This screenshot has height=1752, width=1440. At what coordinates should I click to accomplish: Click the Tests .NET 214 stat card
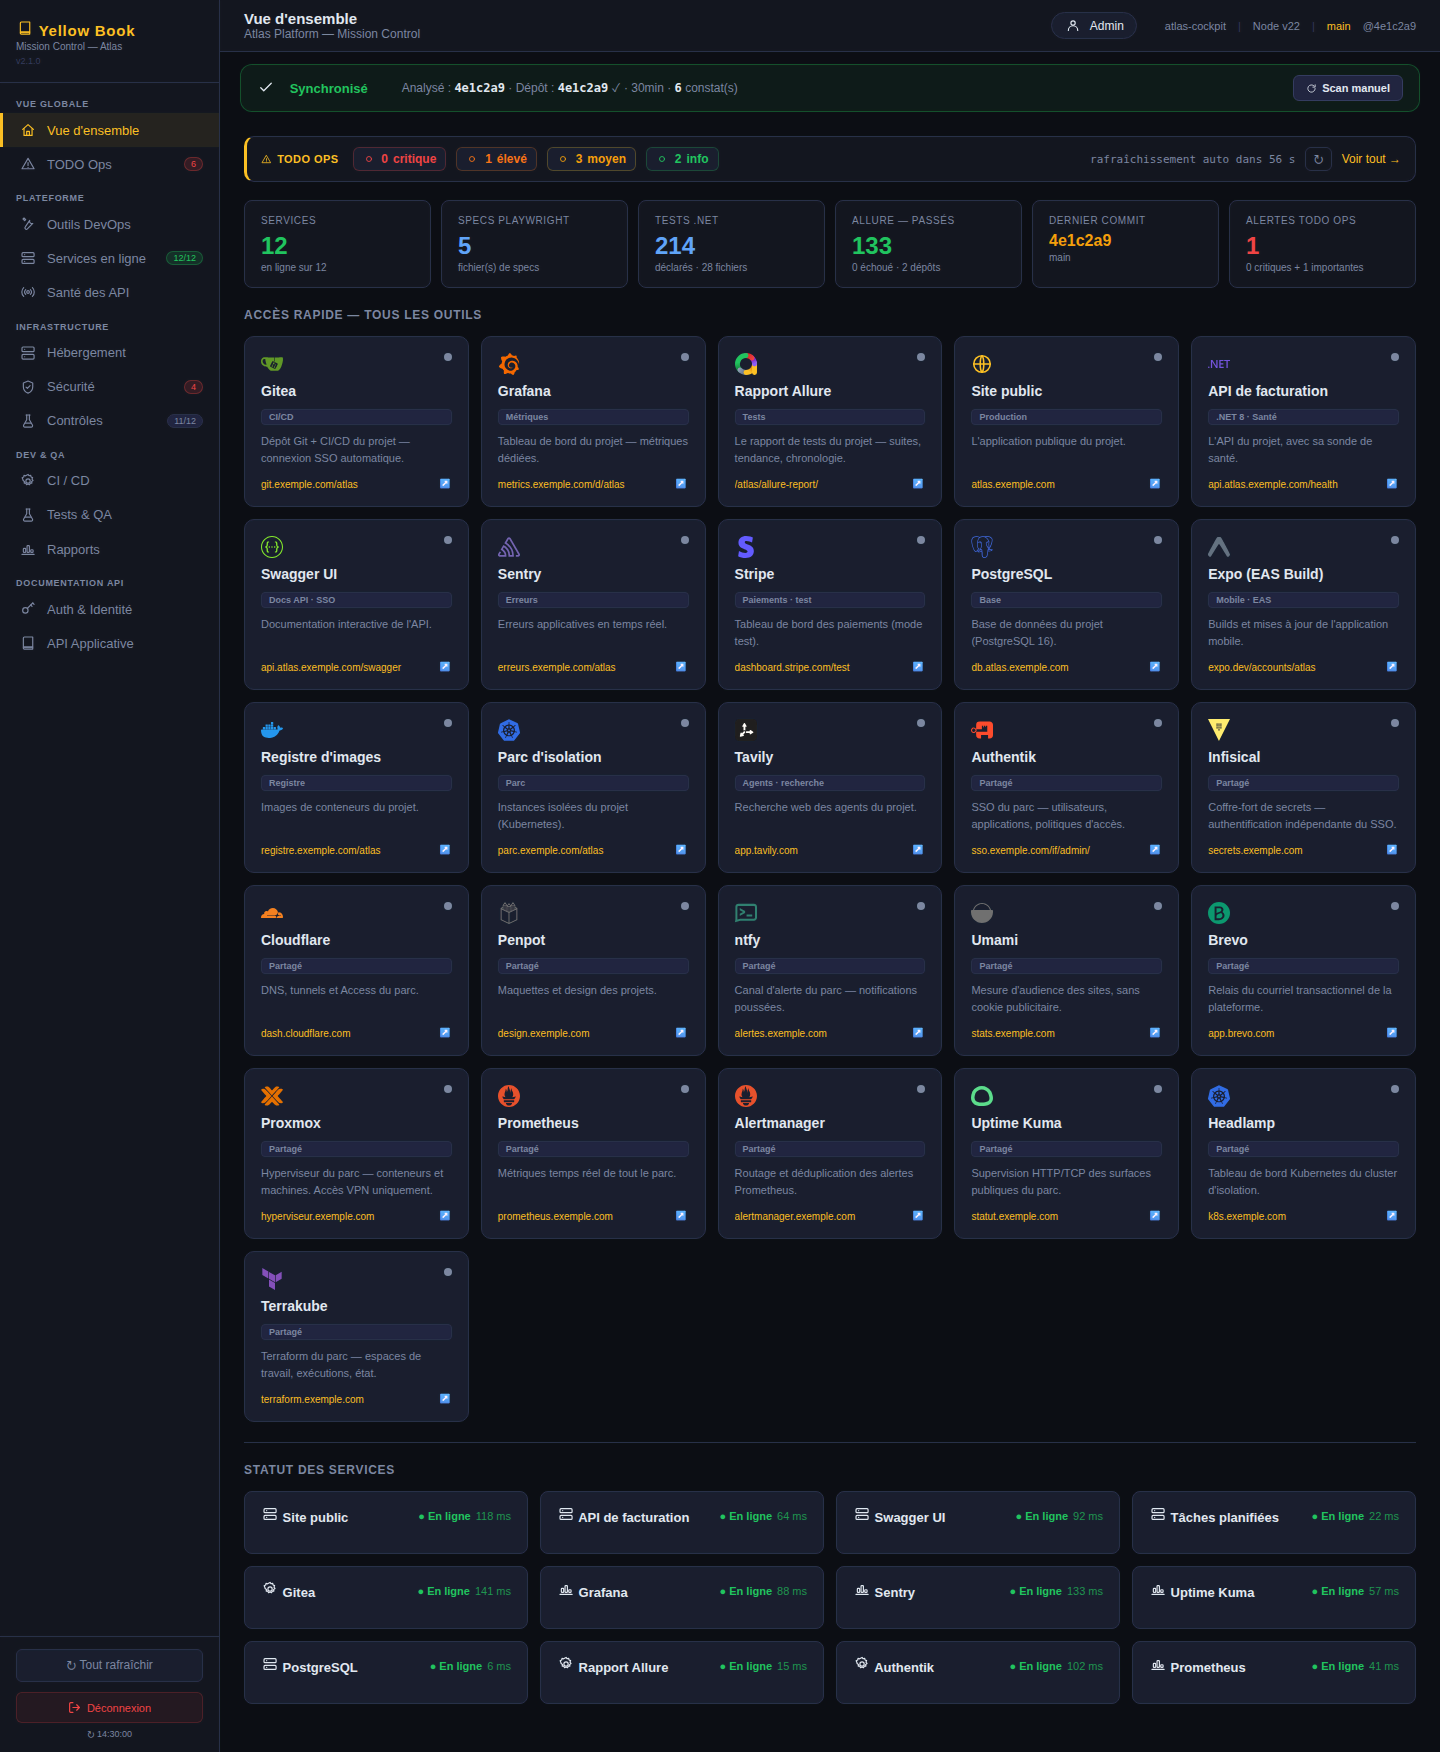click(x=731, y=244)
